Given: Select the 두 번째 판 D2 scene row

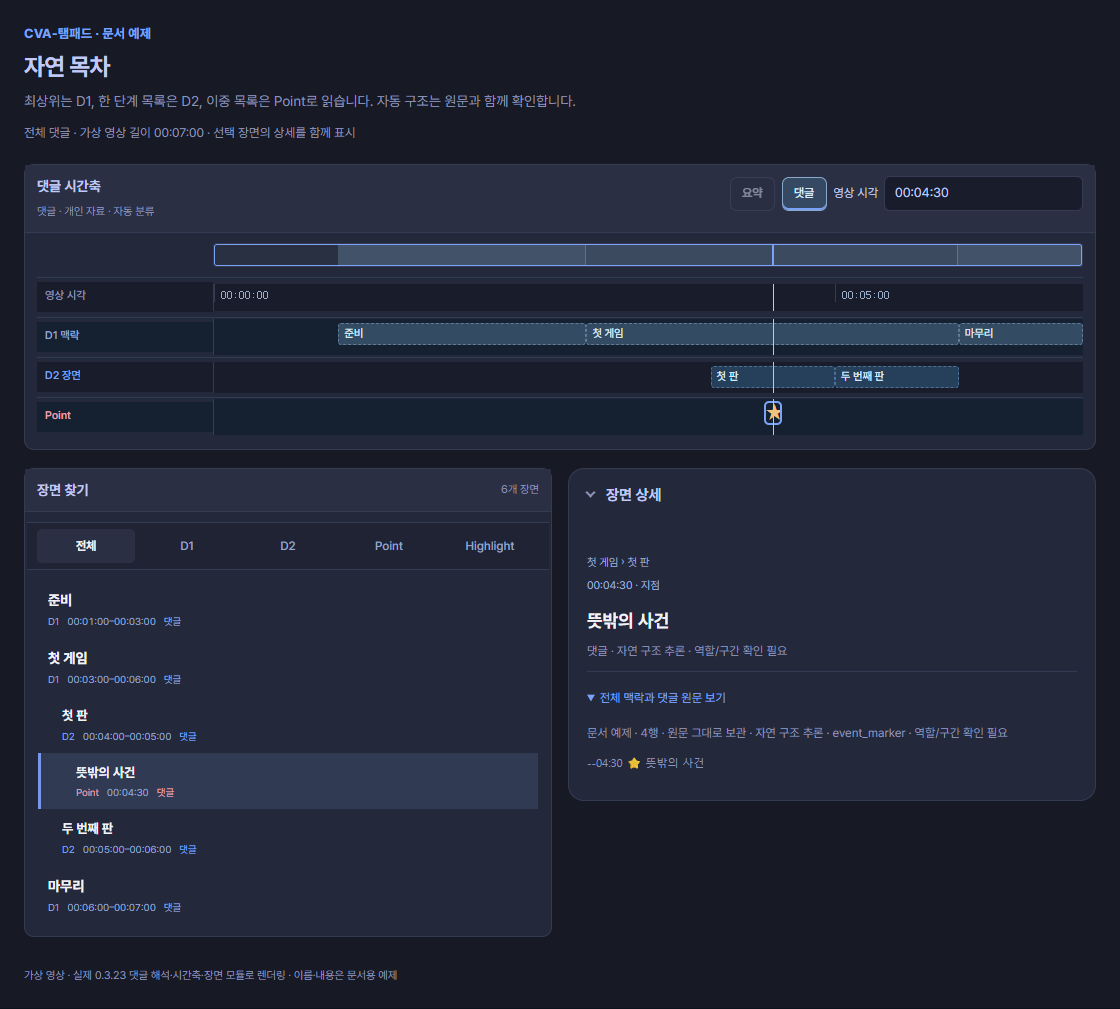Looking at the screenshot, I should (x=288, y=838).
